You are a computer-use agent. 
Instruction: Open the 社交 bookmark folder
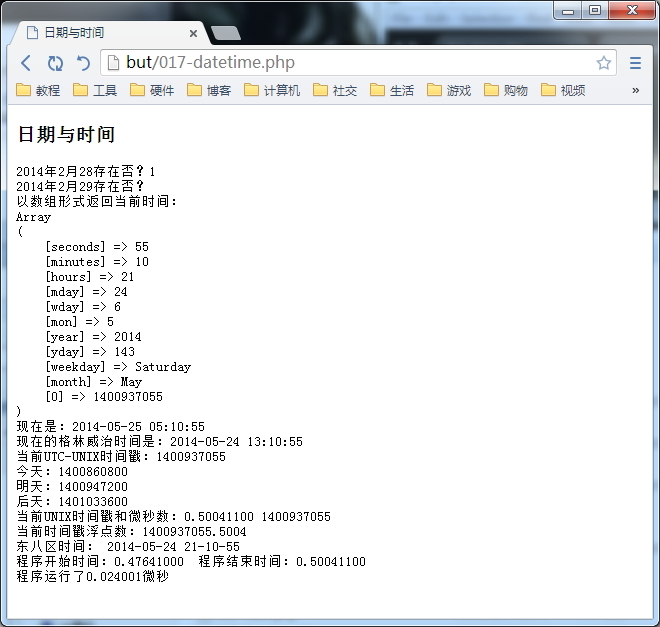click(335, 90)
